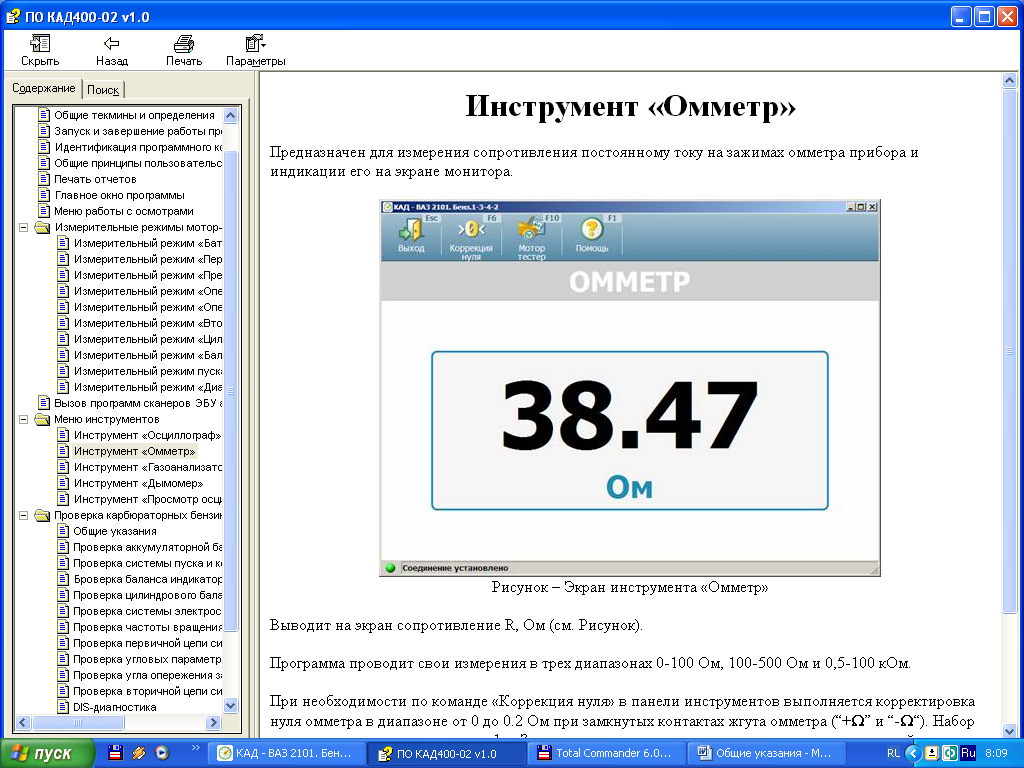Select Идентификация программного topic

click(x=138, y=147)
